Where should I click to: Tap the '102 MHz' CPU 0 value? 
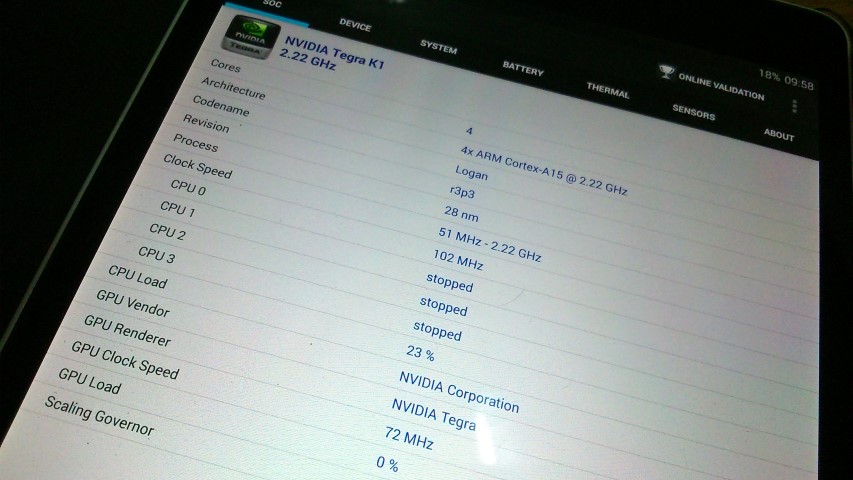[458, 260]
